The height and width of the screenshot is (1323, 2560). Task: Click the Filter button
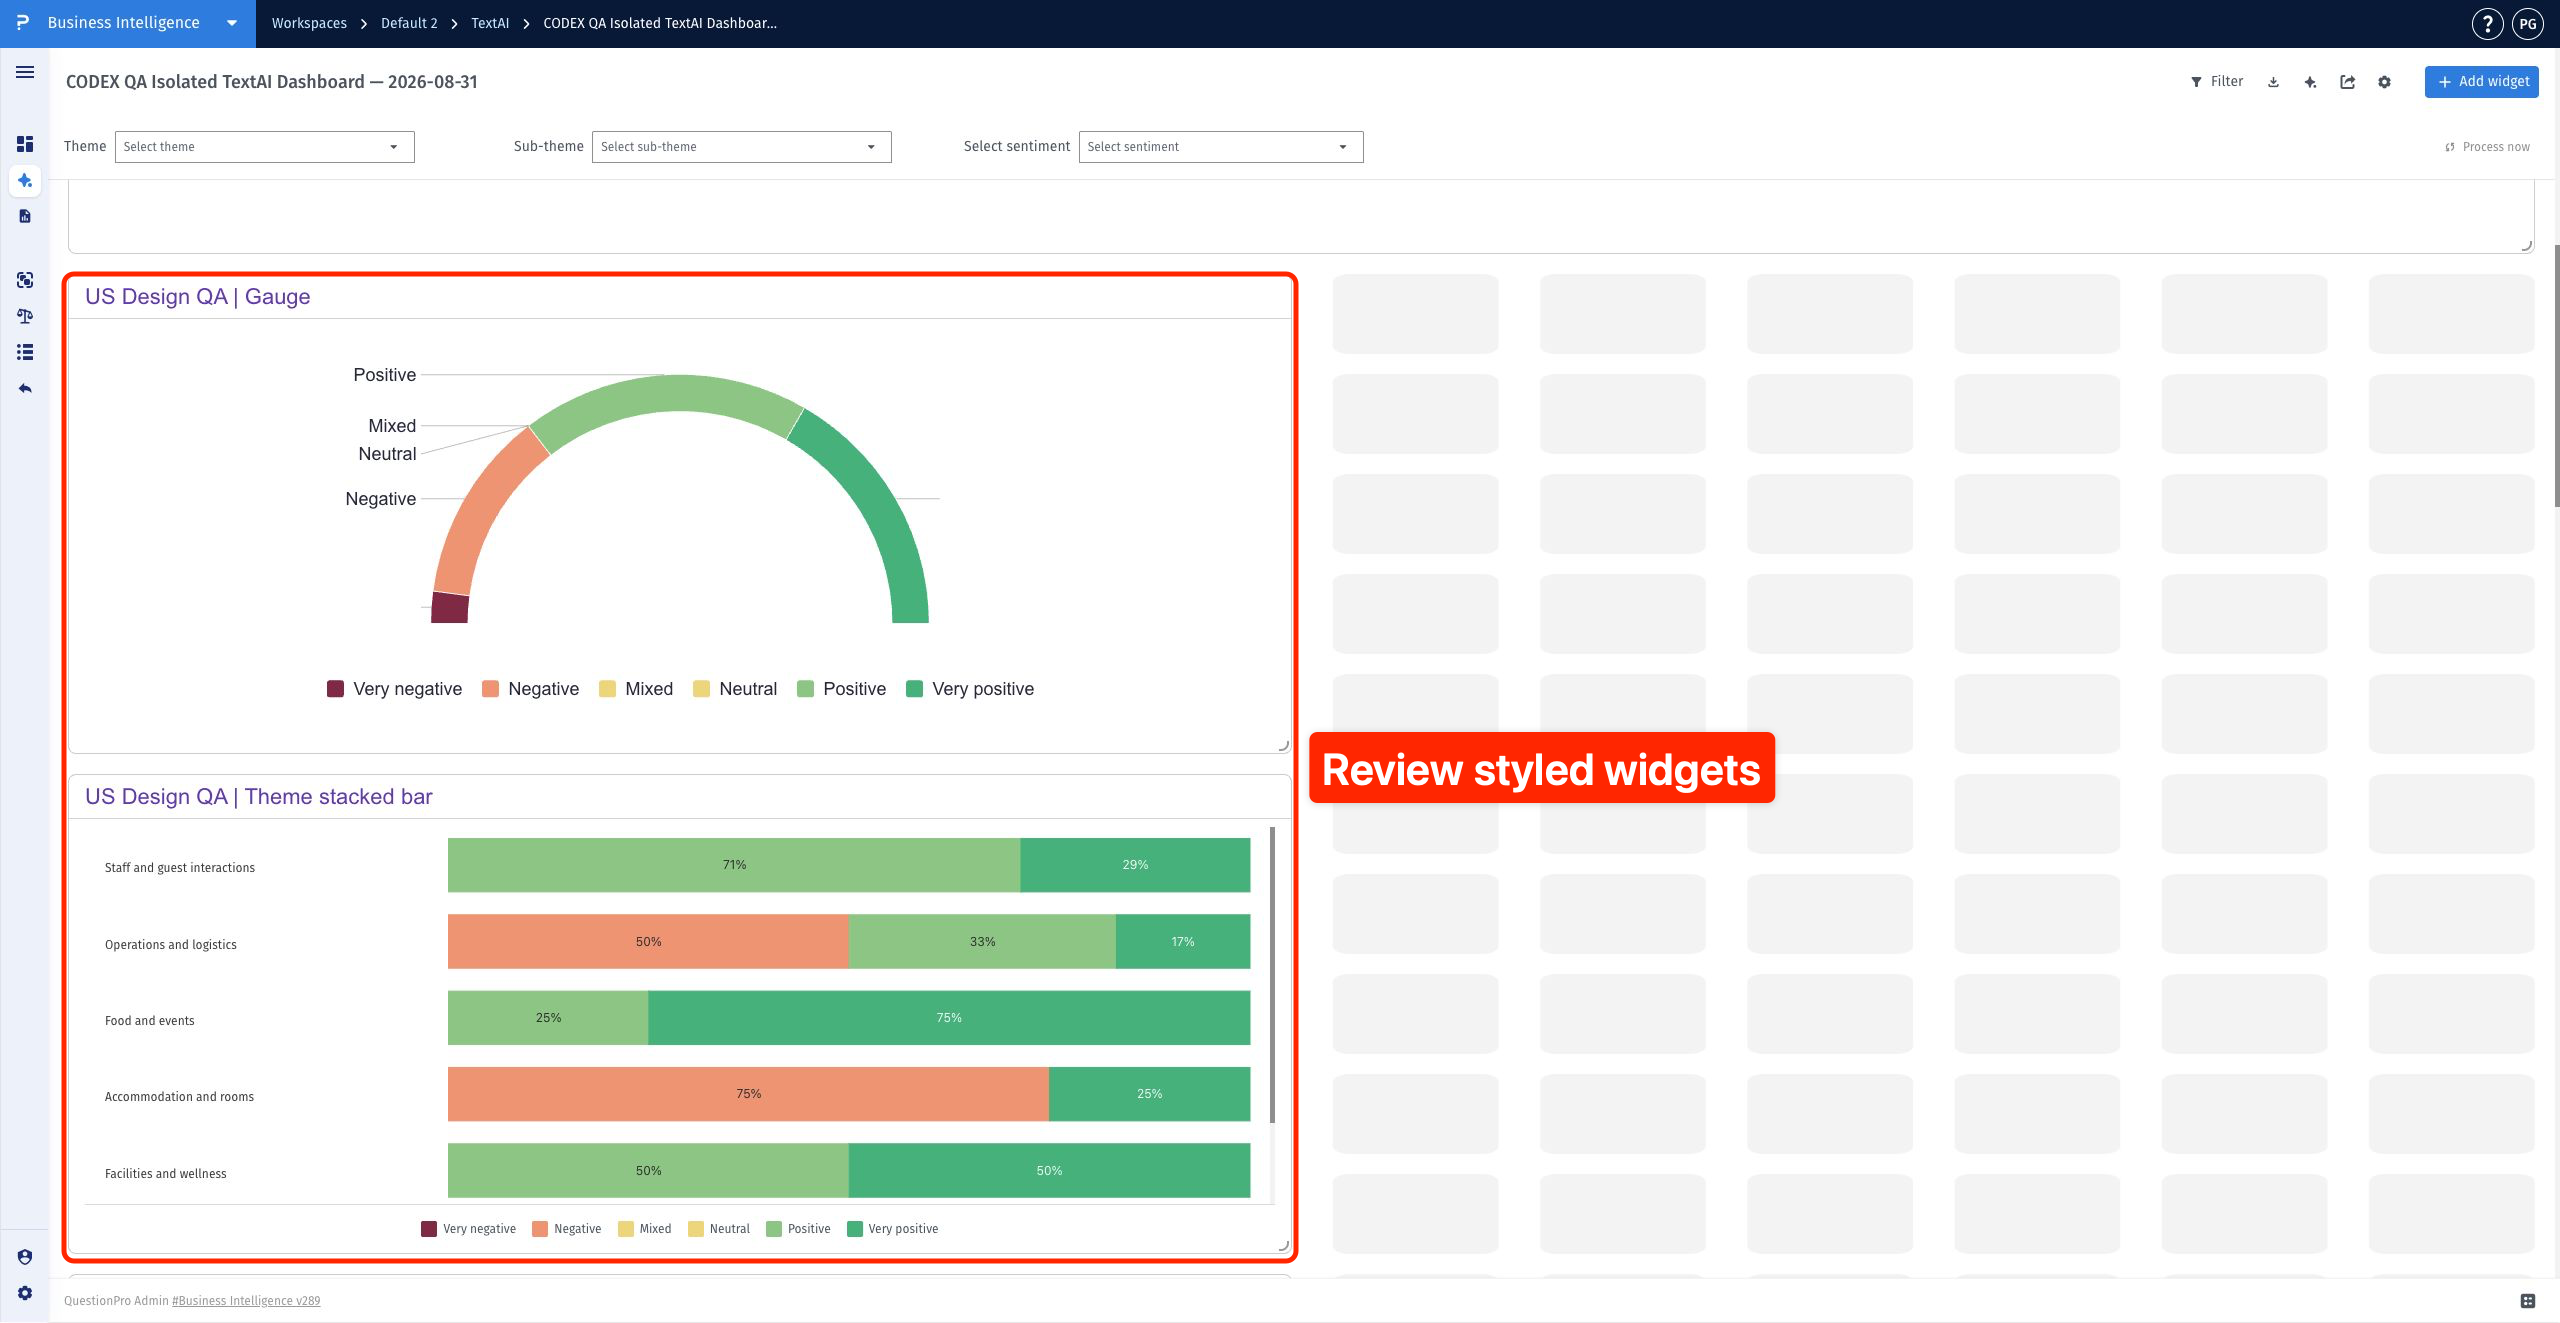tap(2217, 82)
